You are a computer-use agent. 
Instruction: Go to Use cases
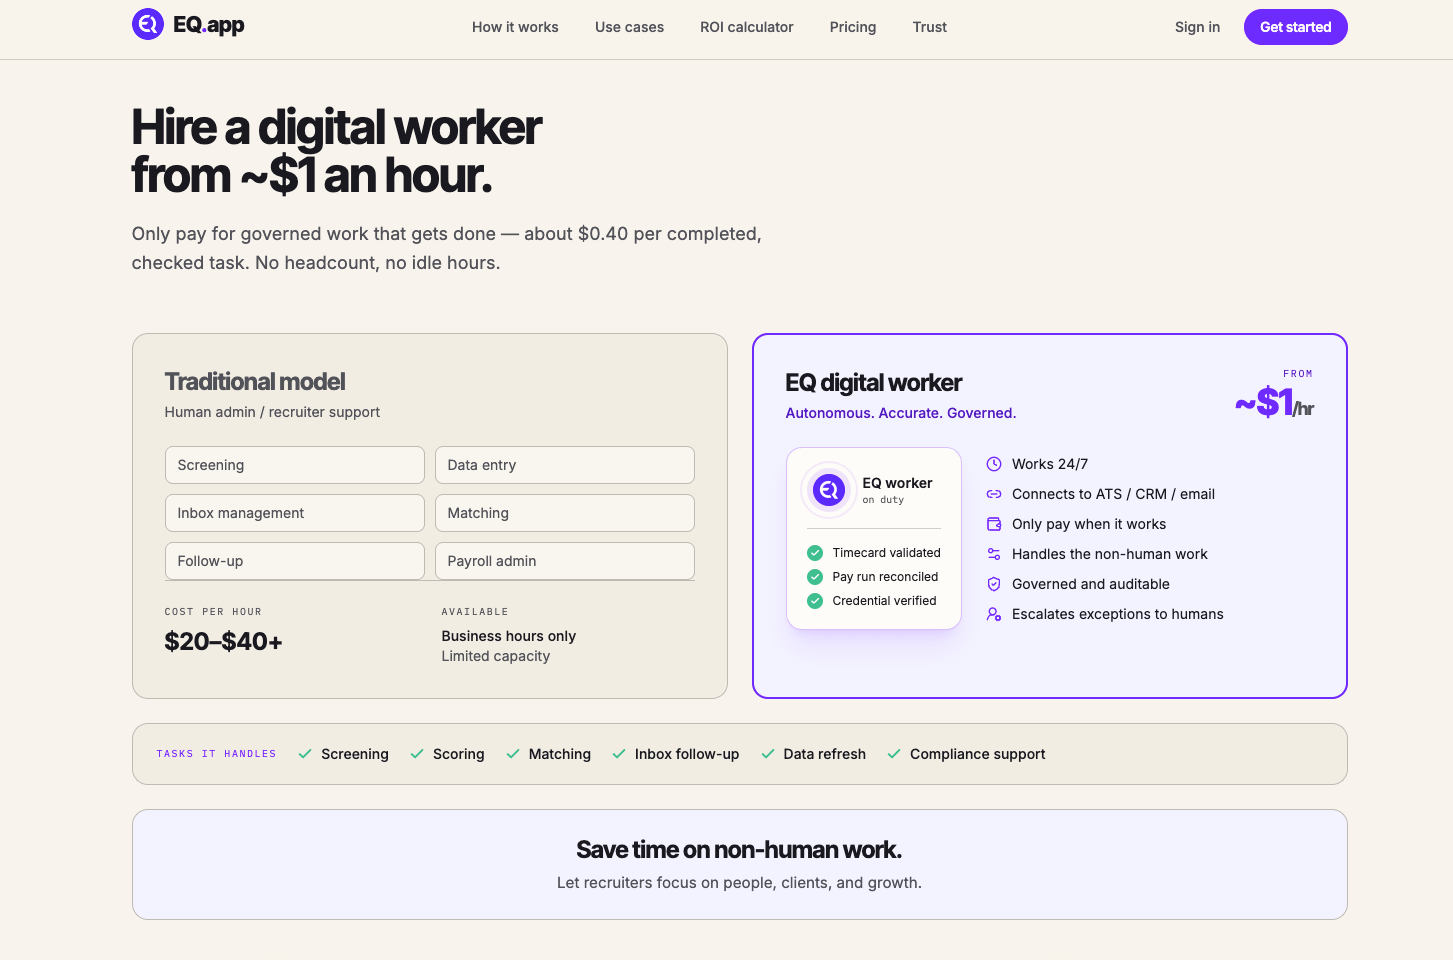[x=629, y=27]
